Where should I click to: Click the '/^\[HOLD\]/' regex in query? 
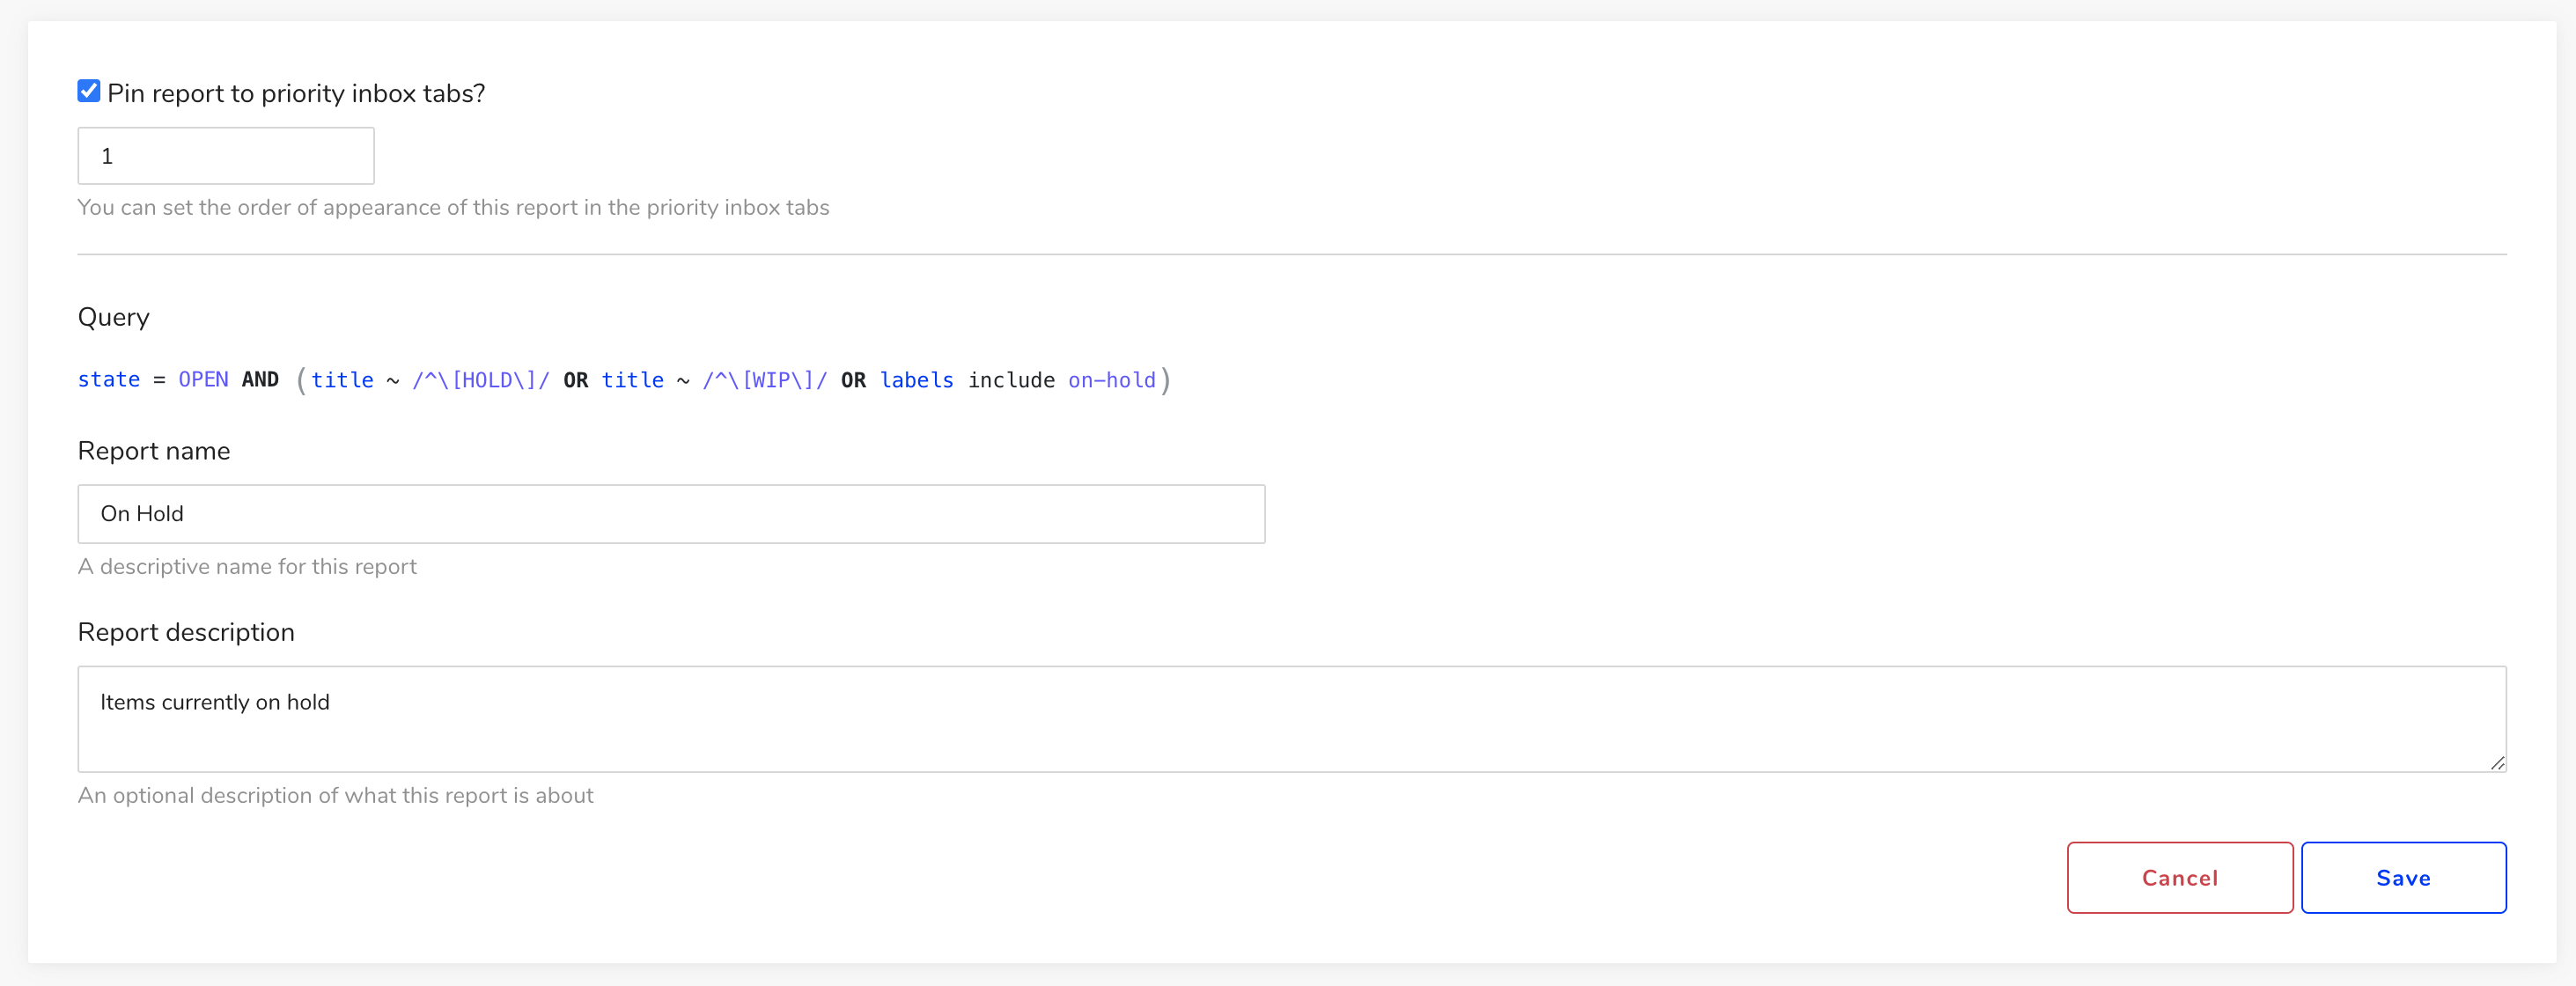(481, 380)
